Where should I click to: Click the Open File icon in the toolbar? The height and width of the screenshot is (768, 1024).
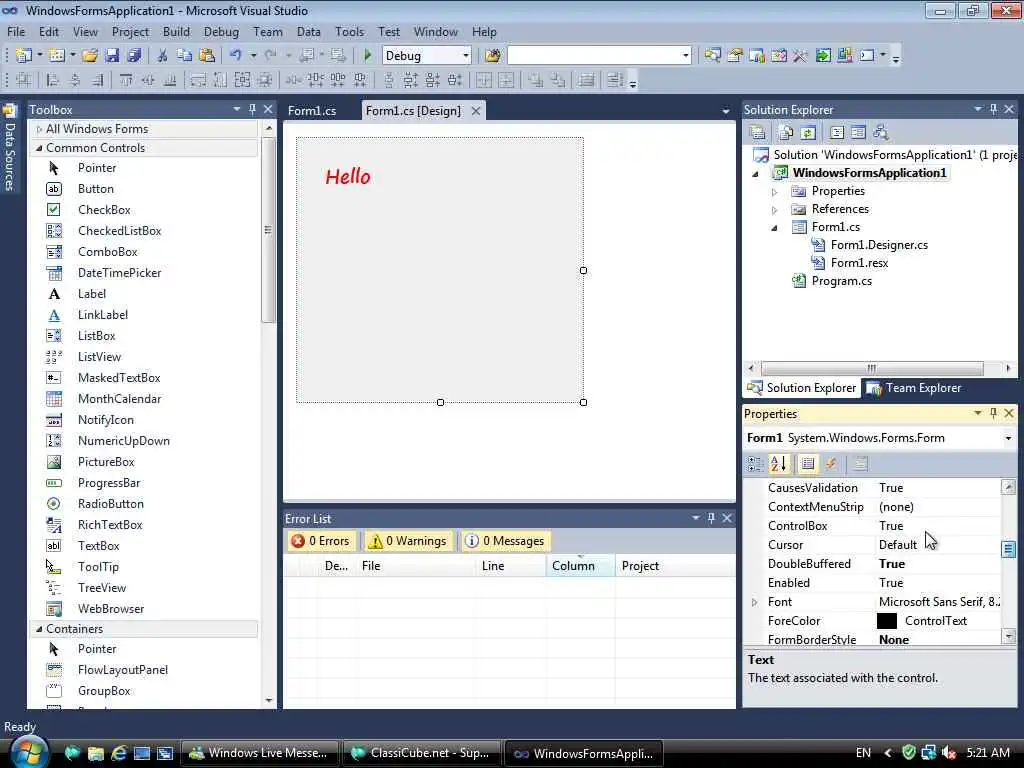click(90, 56)
